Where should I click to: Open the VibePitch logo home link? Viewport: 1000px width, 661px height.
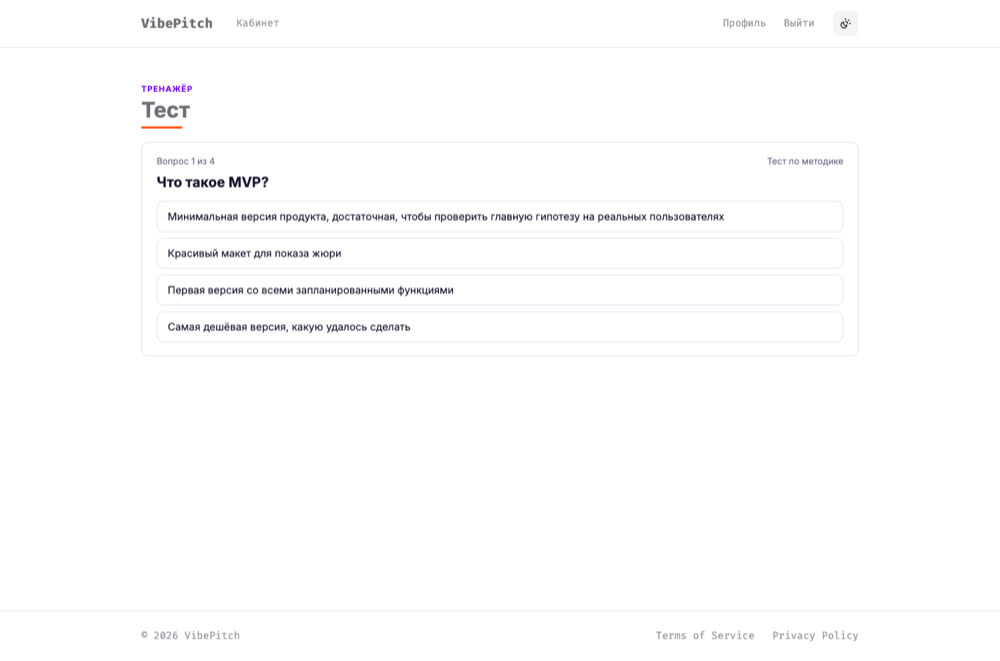point(177,23)
